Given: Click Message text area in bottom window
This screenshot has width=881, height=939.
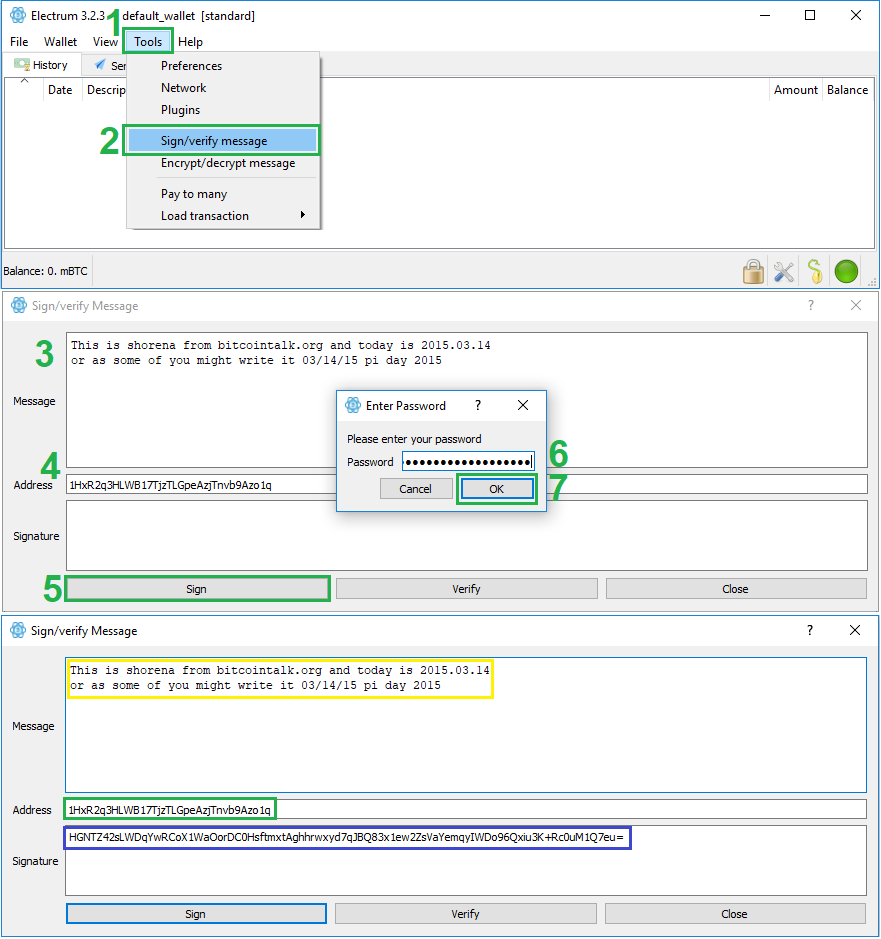Looking at the screenshot, I should 466,725.
